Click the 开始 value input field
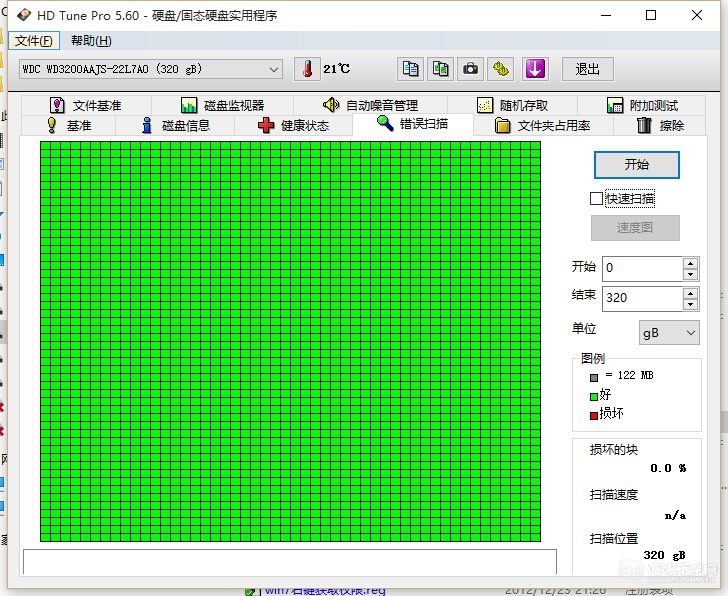Screen dimensions: 728x596 643,268
